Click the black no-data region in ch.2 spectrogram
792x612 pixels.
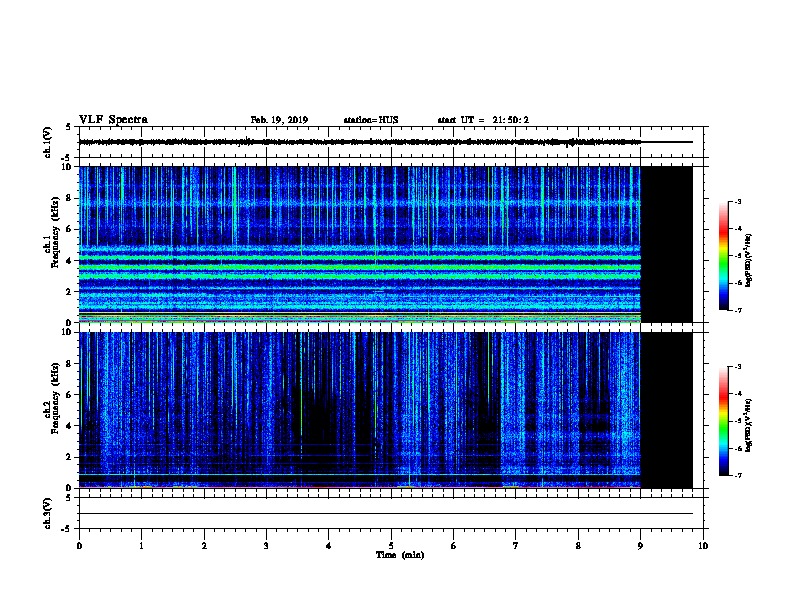pyautogui.click(x=667, y=410)
